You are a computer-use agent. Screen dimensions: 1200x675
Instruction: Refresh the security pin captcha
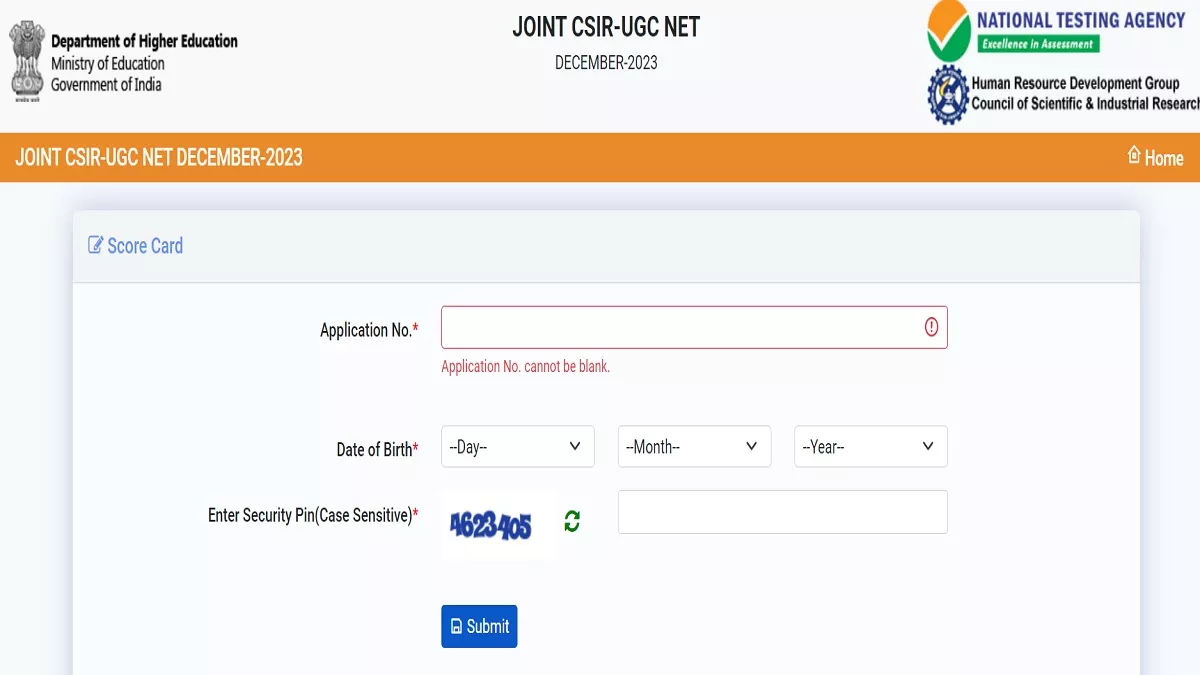click(x=572, y=521)
